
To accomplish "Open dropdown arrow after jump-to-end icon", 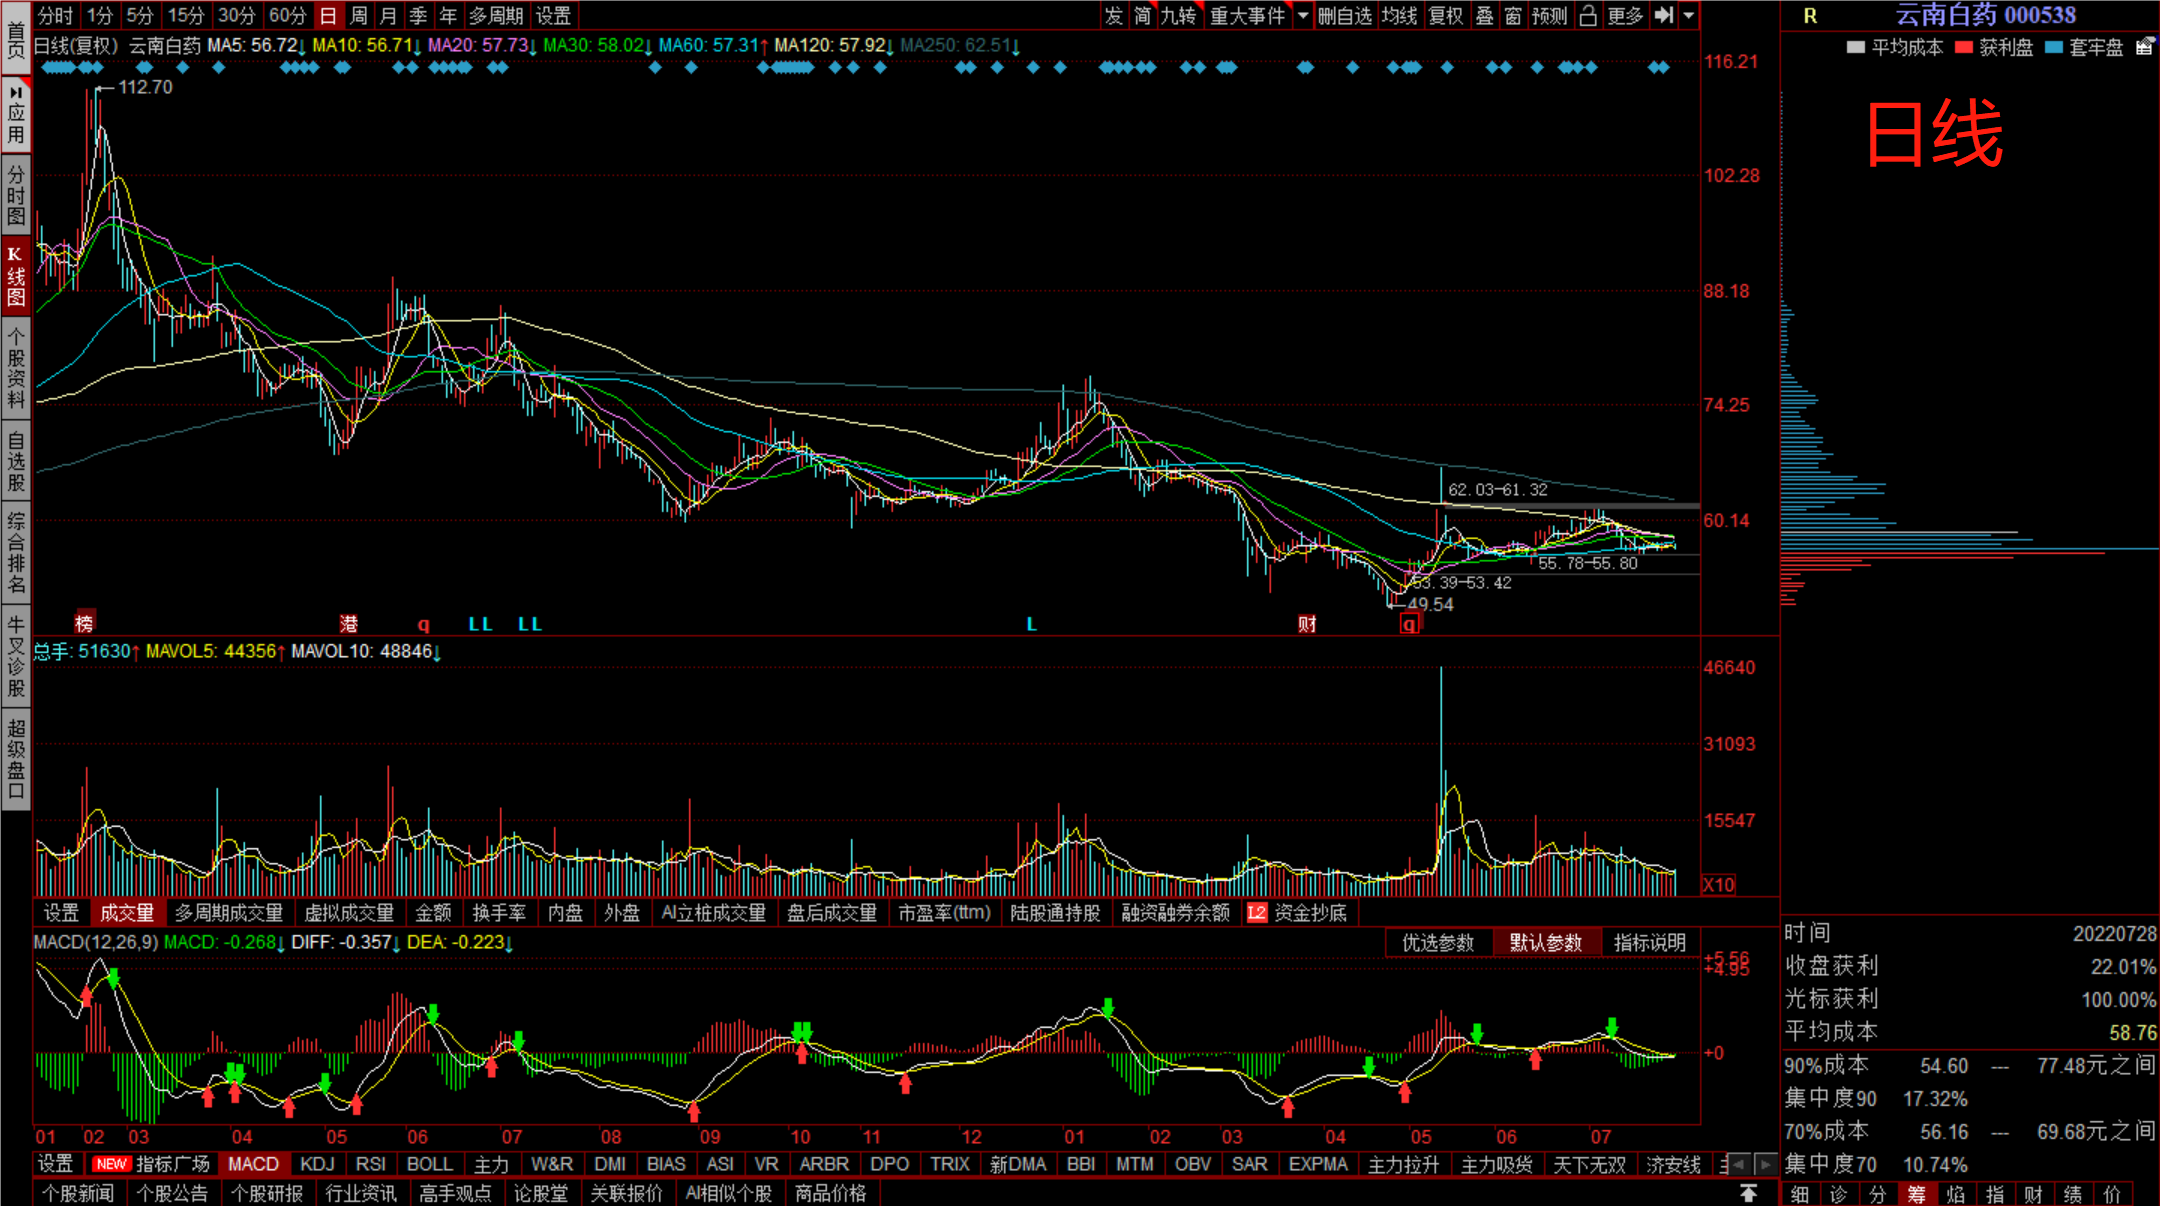I will 1689,15.
